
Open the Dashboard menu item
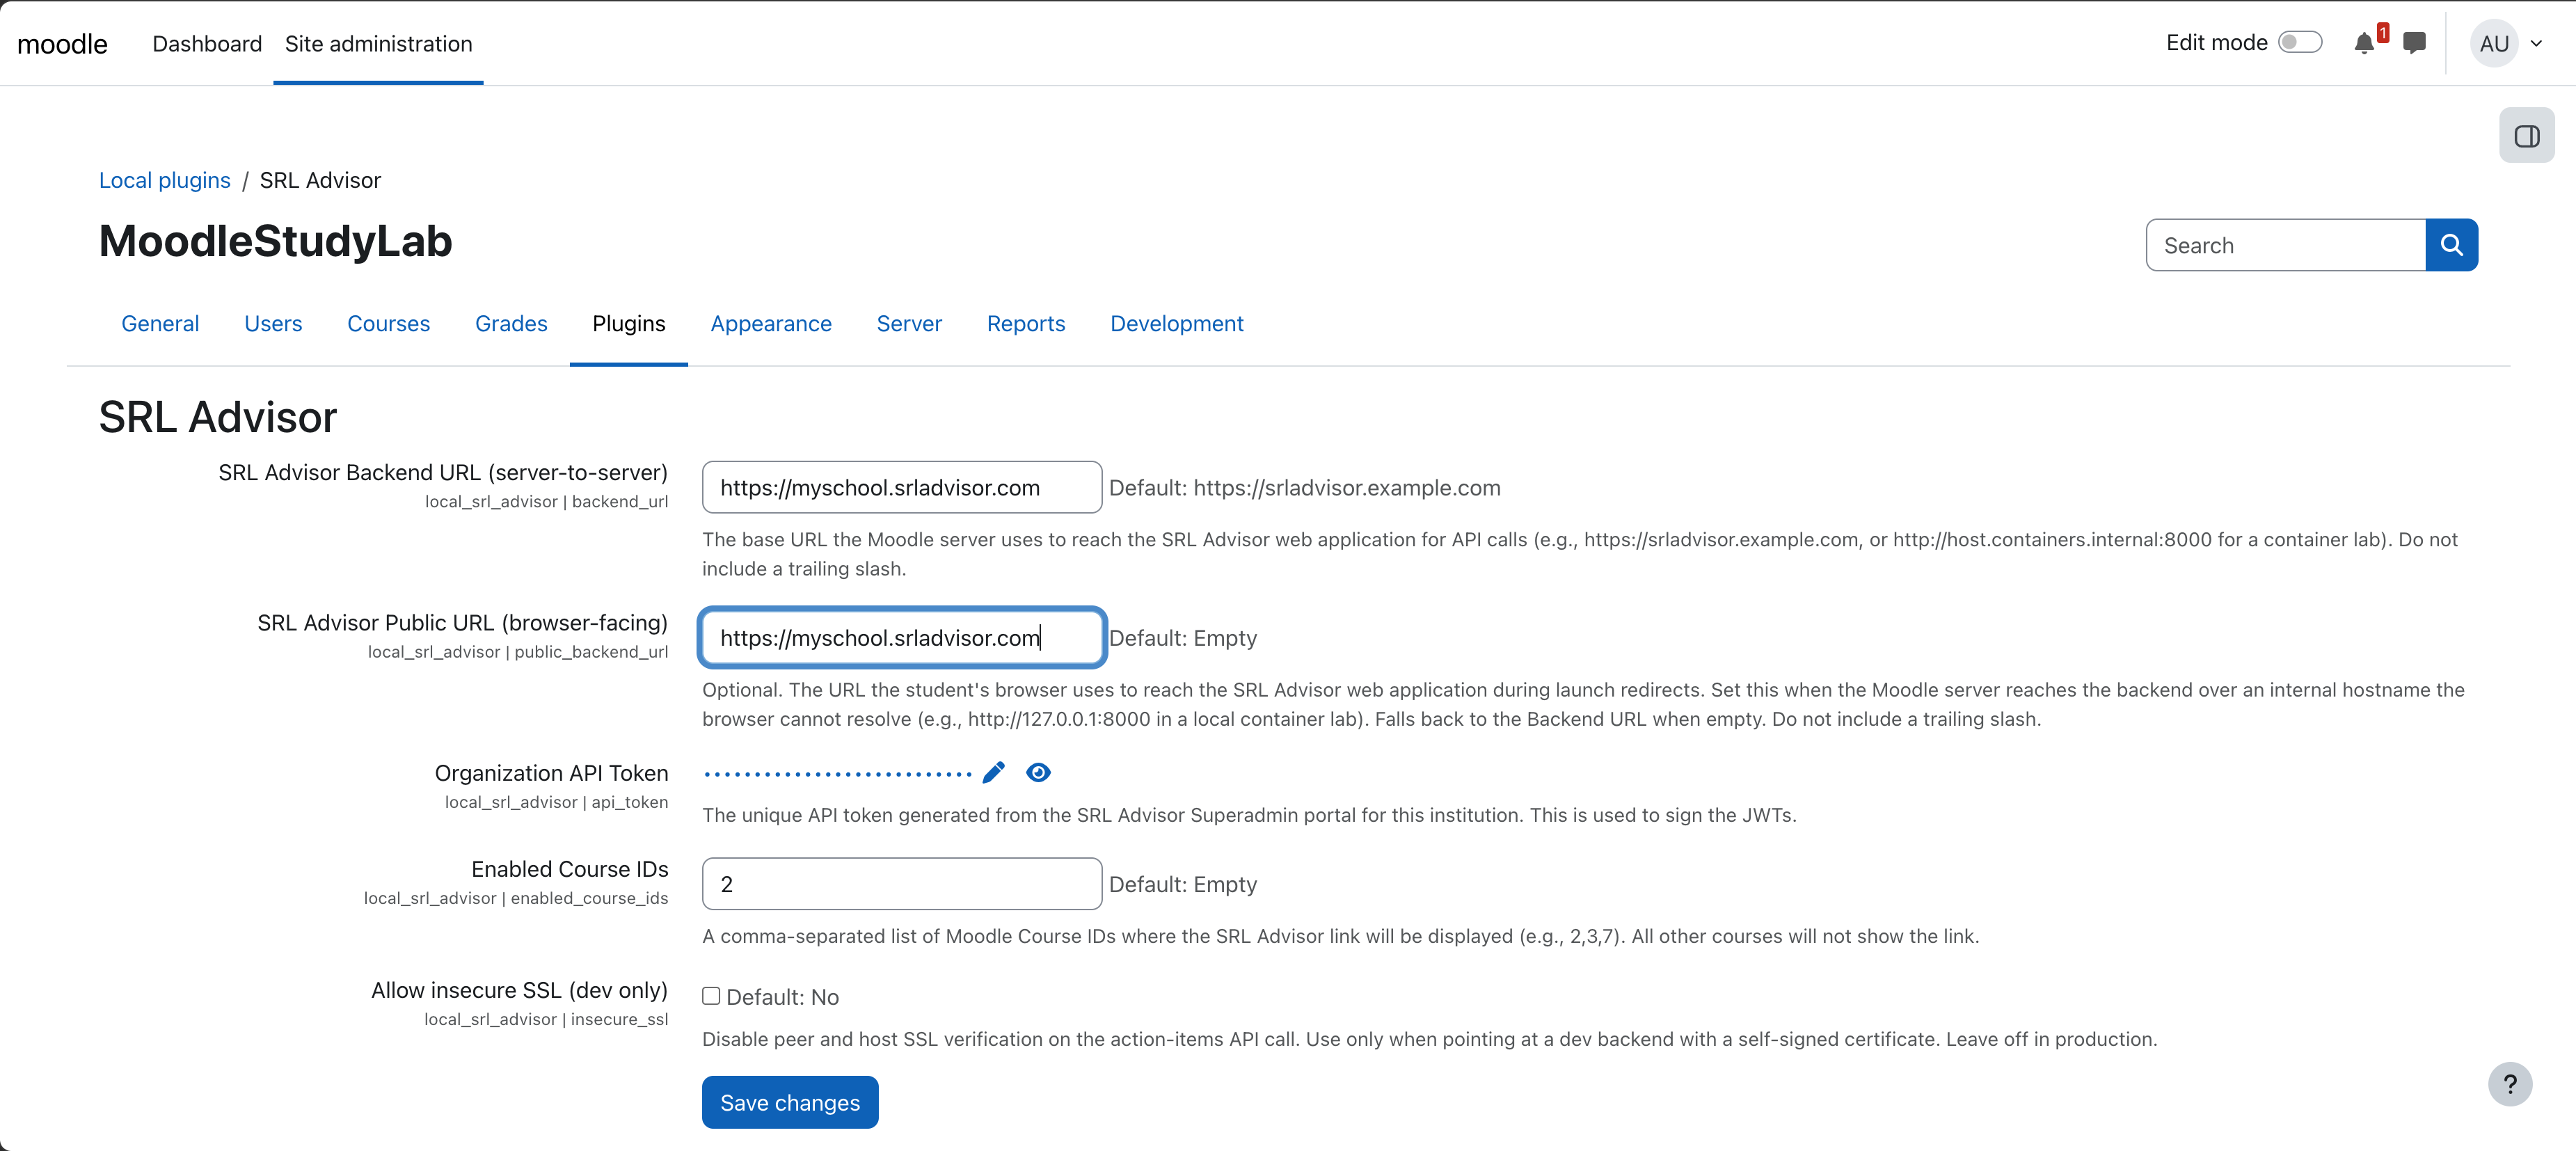click(x=207, y=44)
